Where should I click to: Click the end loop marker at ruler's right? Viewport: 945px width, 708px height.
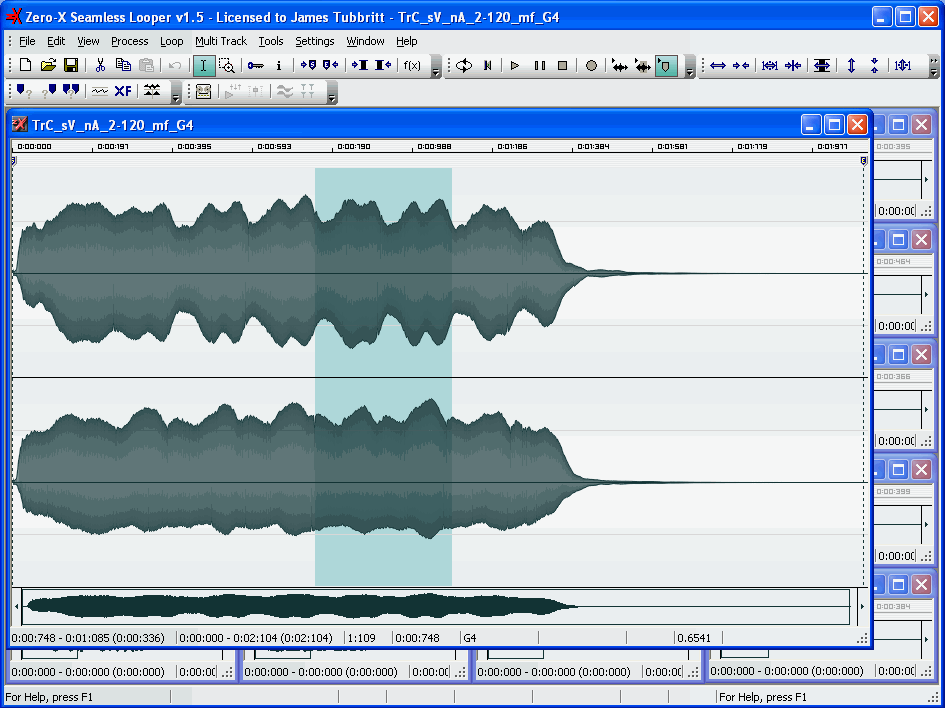pos(864,160)
